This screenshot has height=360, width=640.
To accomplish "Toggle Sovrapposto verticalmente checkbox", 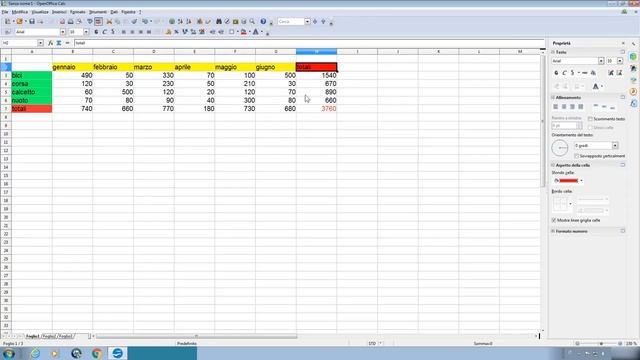I will click(x=576, y=156).
